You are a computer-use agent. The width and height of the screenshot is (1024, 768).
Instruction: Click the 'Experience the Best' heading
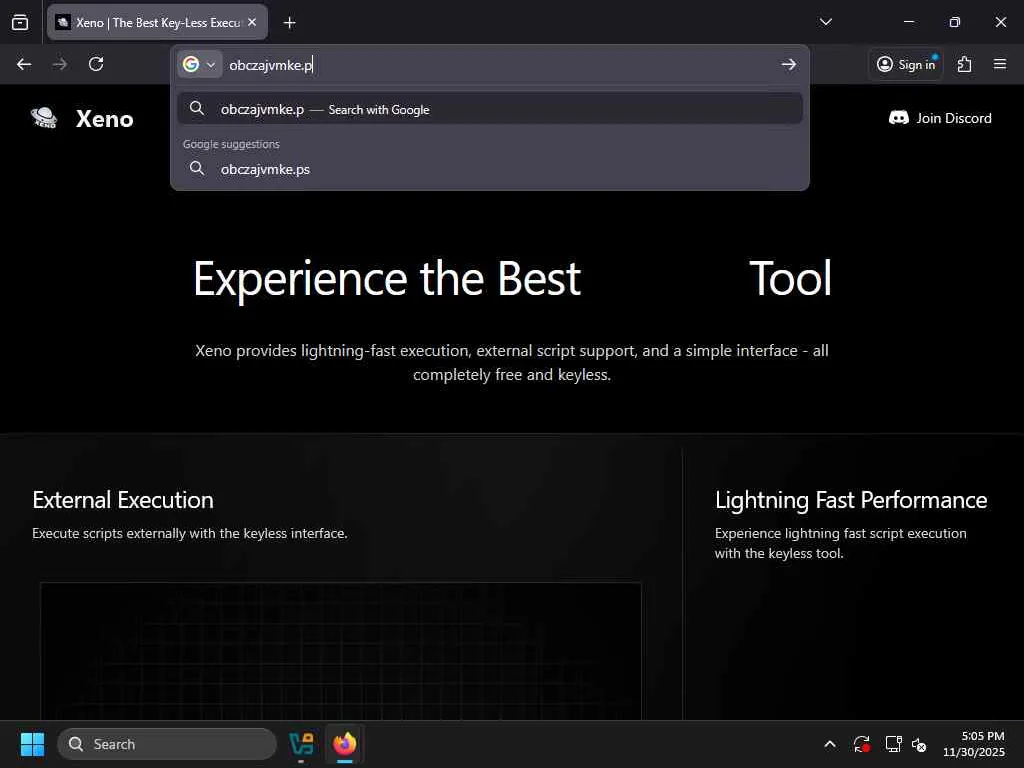387,279
